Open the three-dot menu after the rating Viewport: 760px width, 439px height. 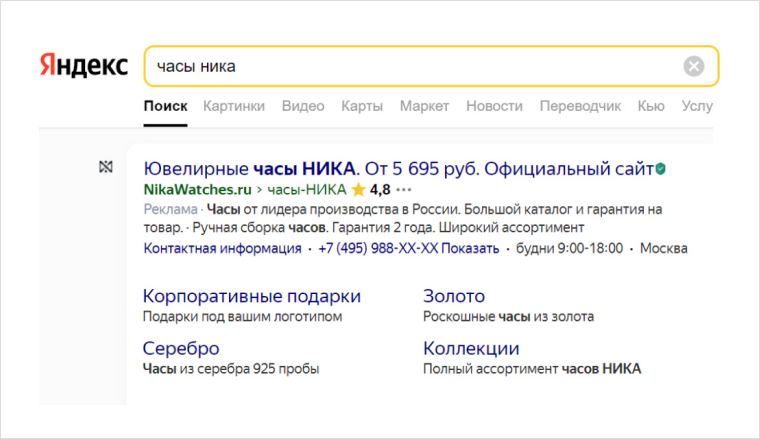(x=404, y=189)
